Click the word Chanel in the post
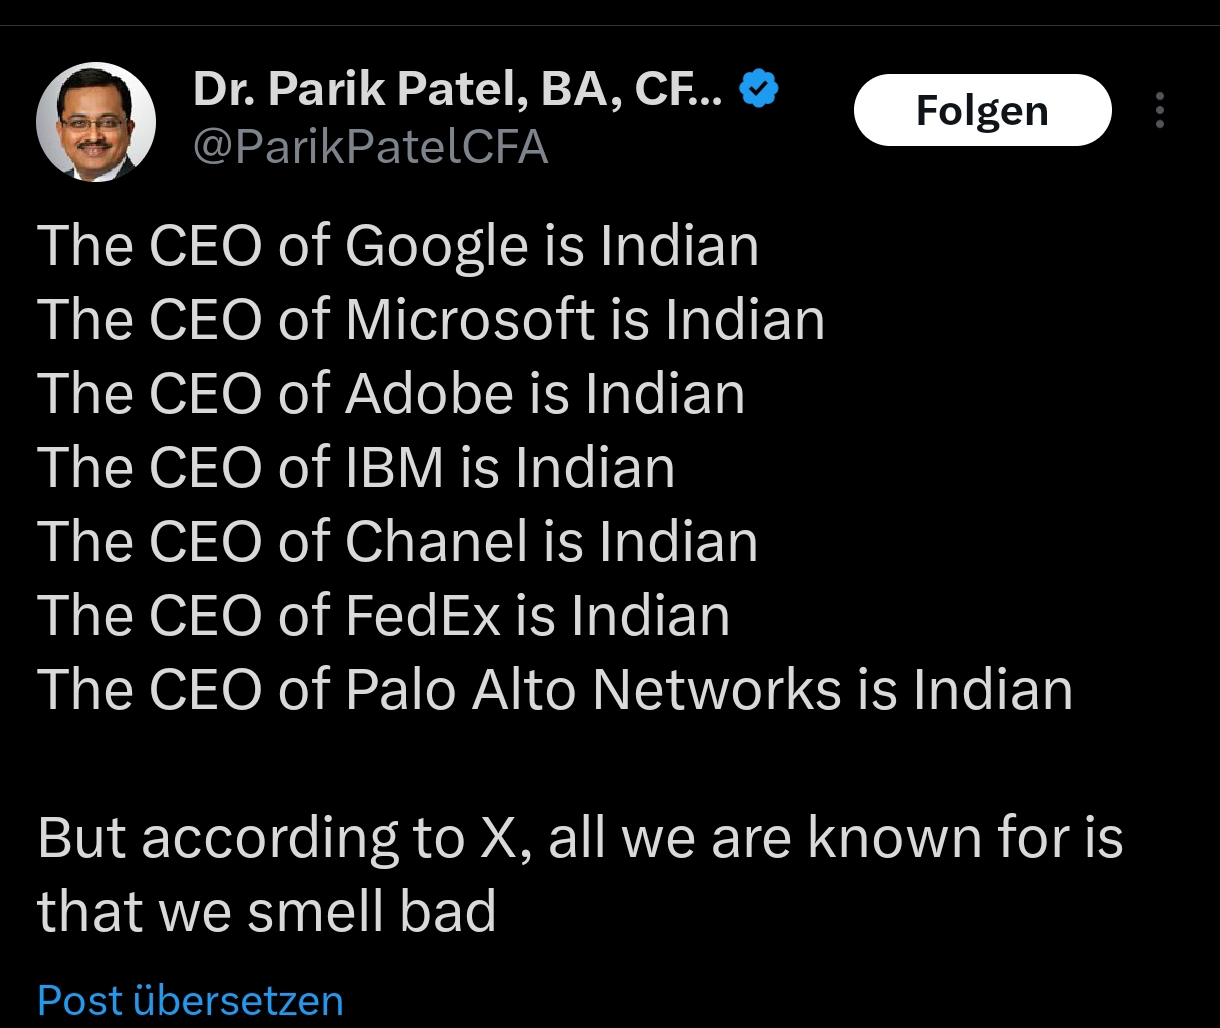1220x1028 pixels. [436, 541]
